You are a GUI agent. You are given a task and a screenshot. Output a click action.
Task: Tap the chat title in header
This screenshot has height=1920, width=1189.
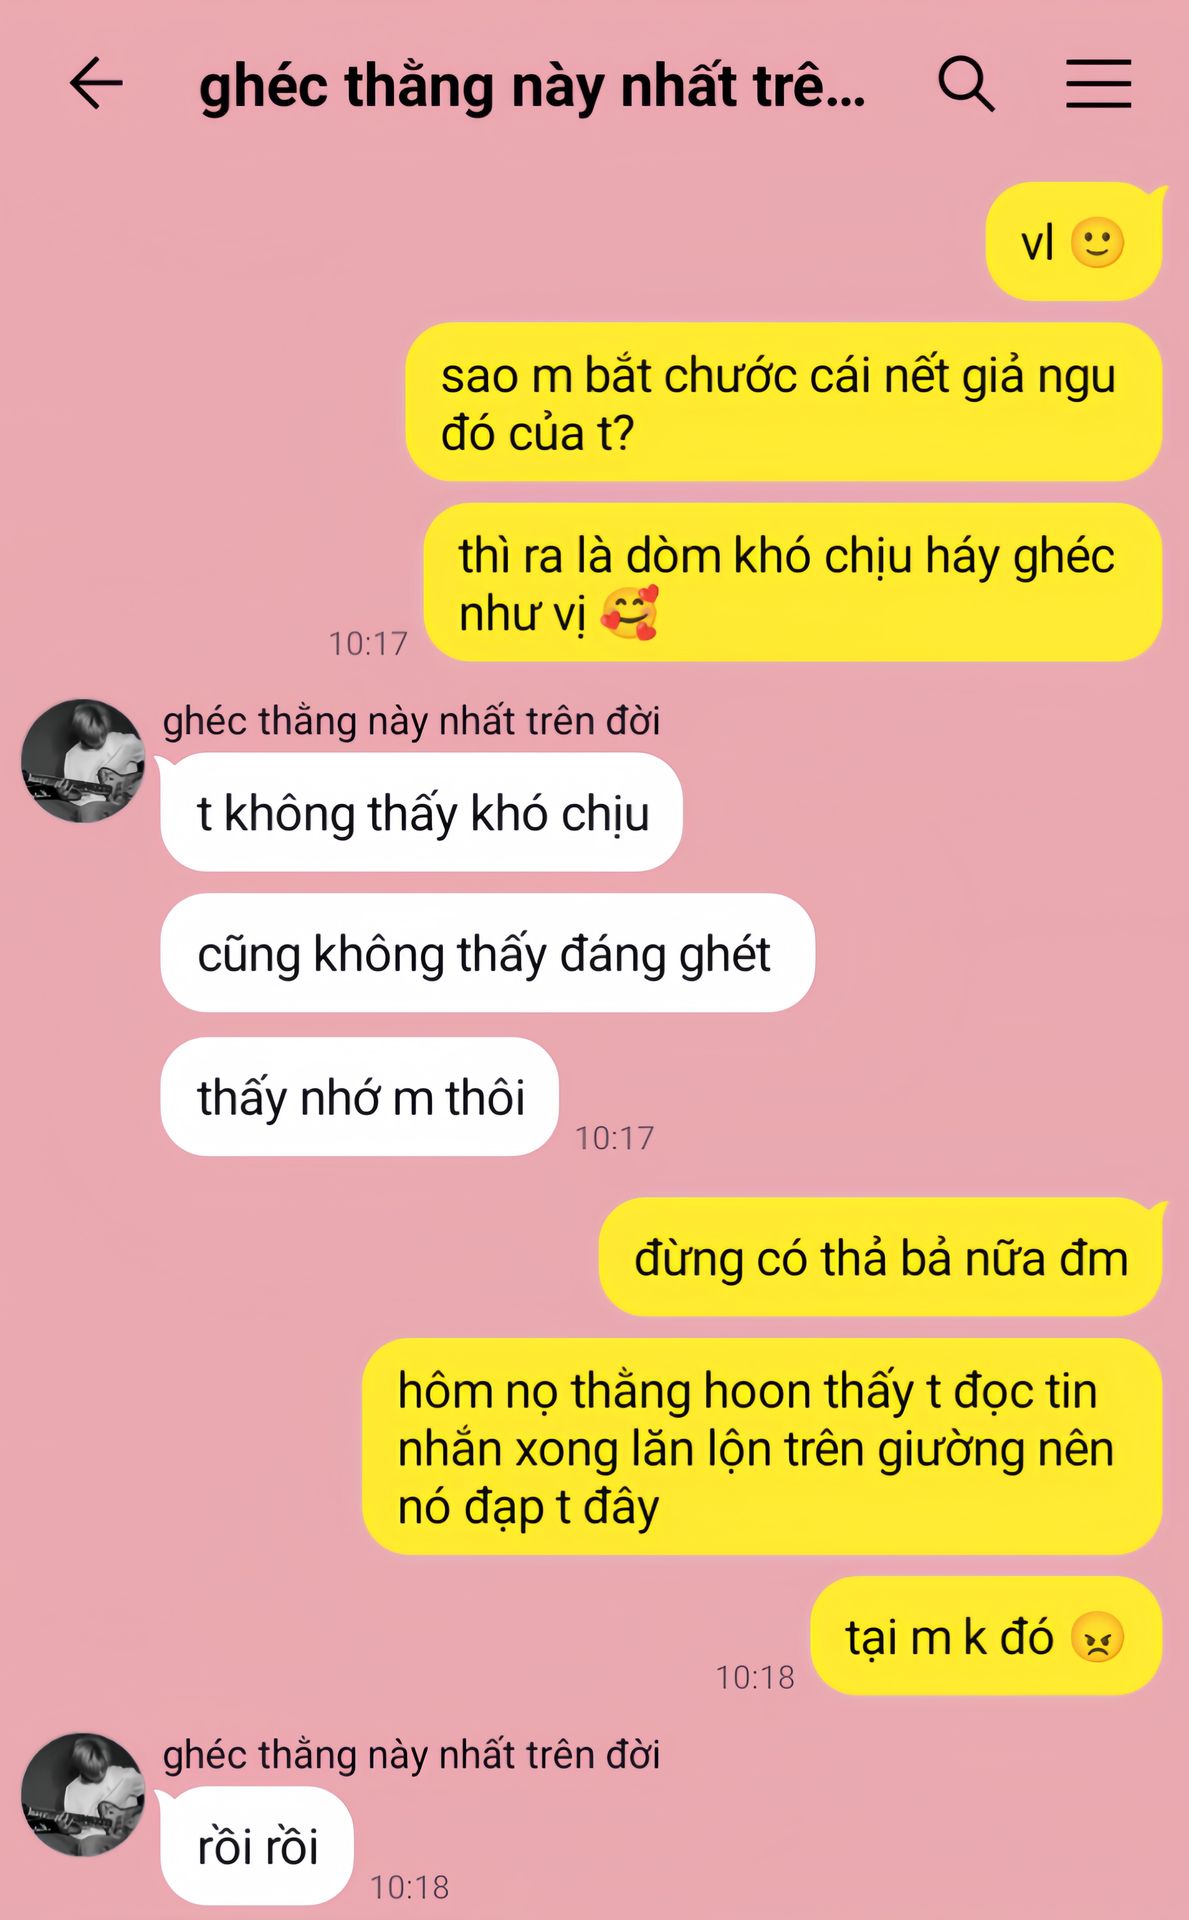tap(532, 86)
